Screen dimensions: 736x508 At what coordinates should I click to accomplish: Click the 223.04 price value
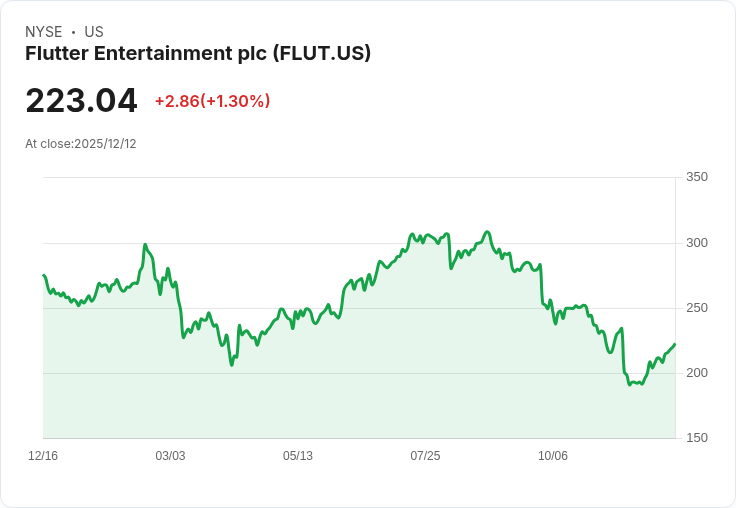[81, 101]
